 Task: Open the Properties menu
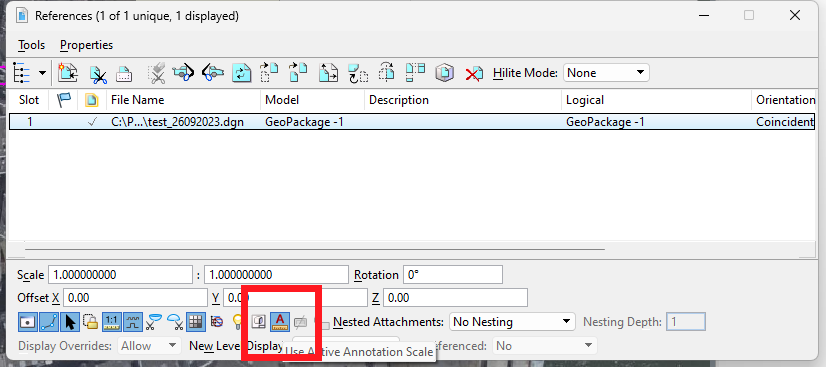(x=86, y=45)
